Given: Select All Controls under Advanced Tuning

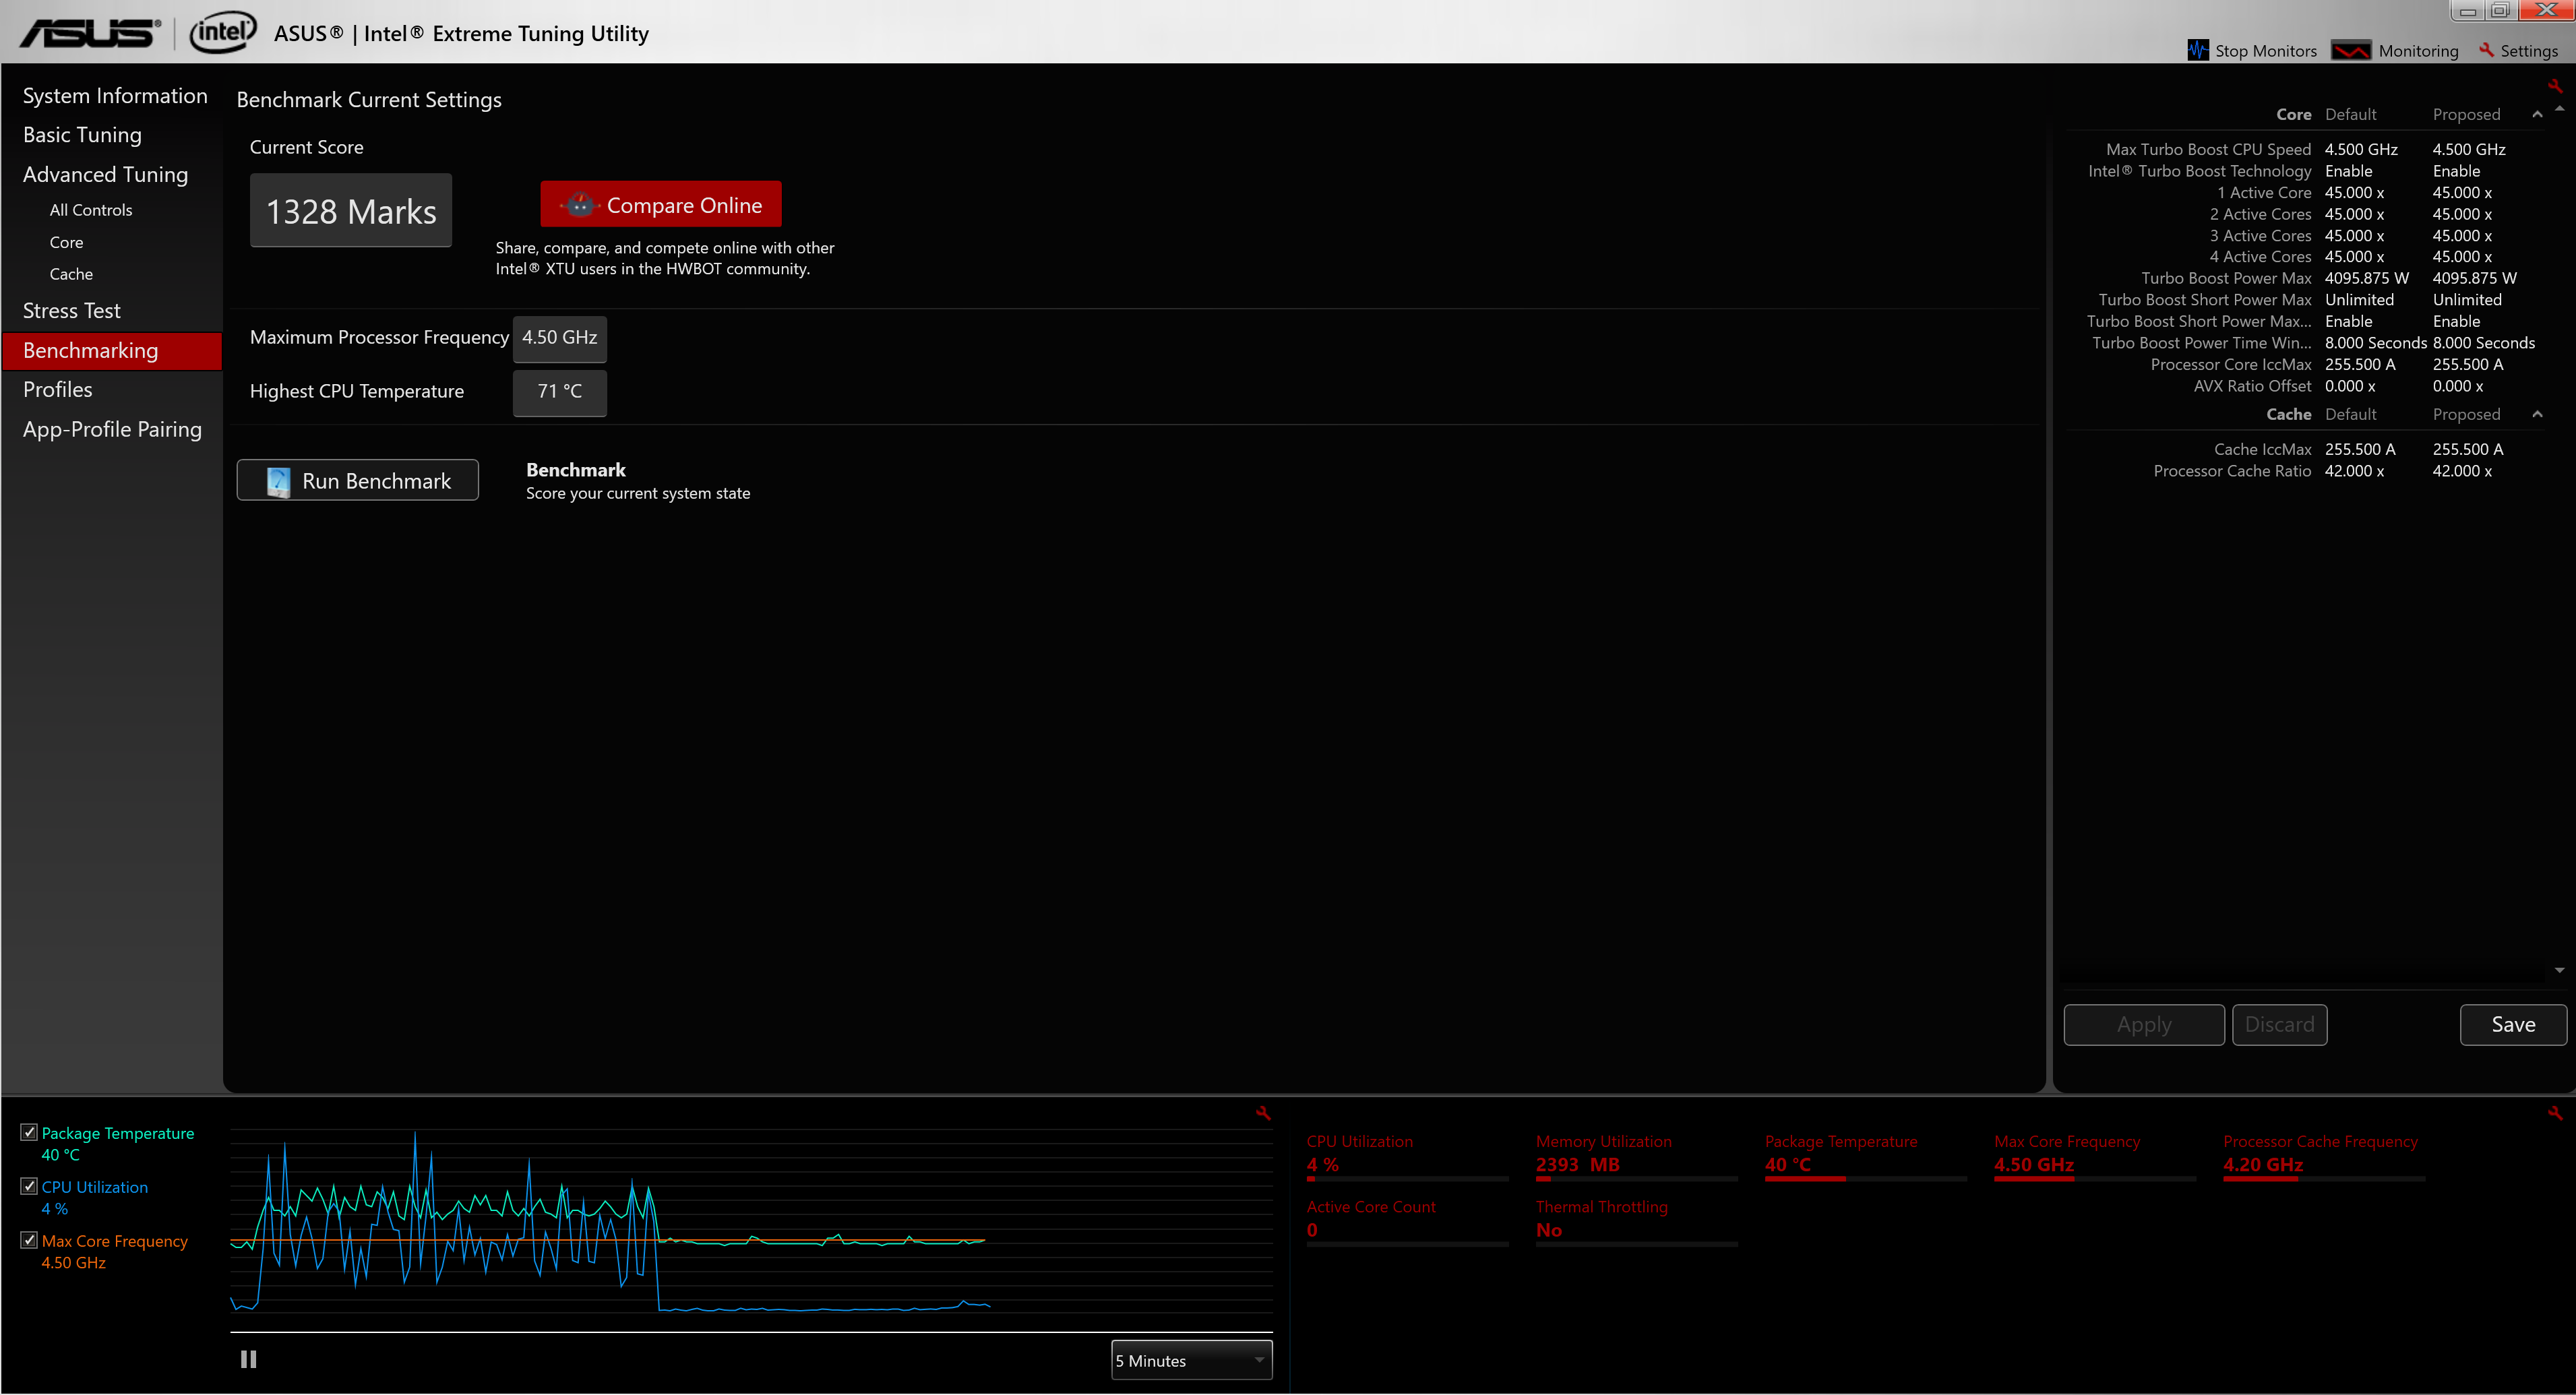Looking at the screenshot, I should pyautogui.click(x=91, y=210).
